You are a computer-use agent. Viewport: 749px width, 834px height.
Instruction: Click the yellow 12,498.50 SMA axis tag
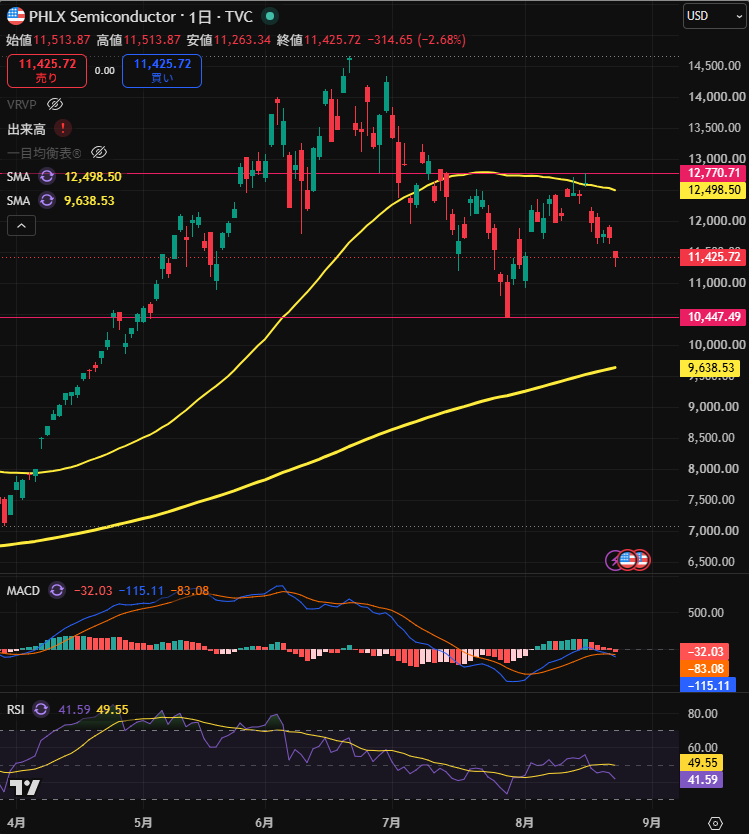(x=713, y=190)
